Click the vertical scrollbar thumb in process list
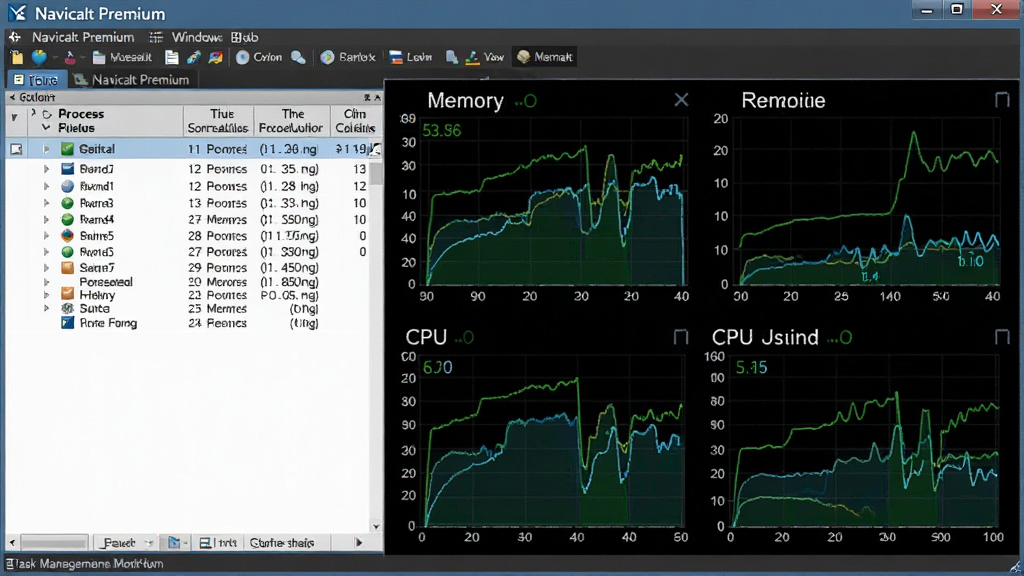 [x=376, y=172]
